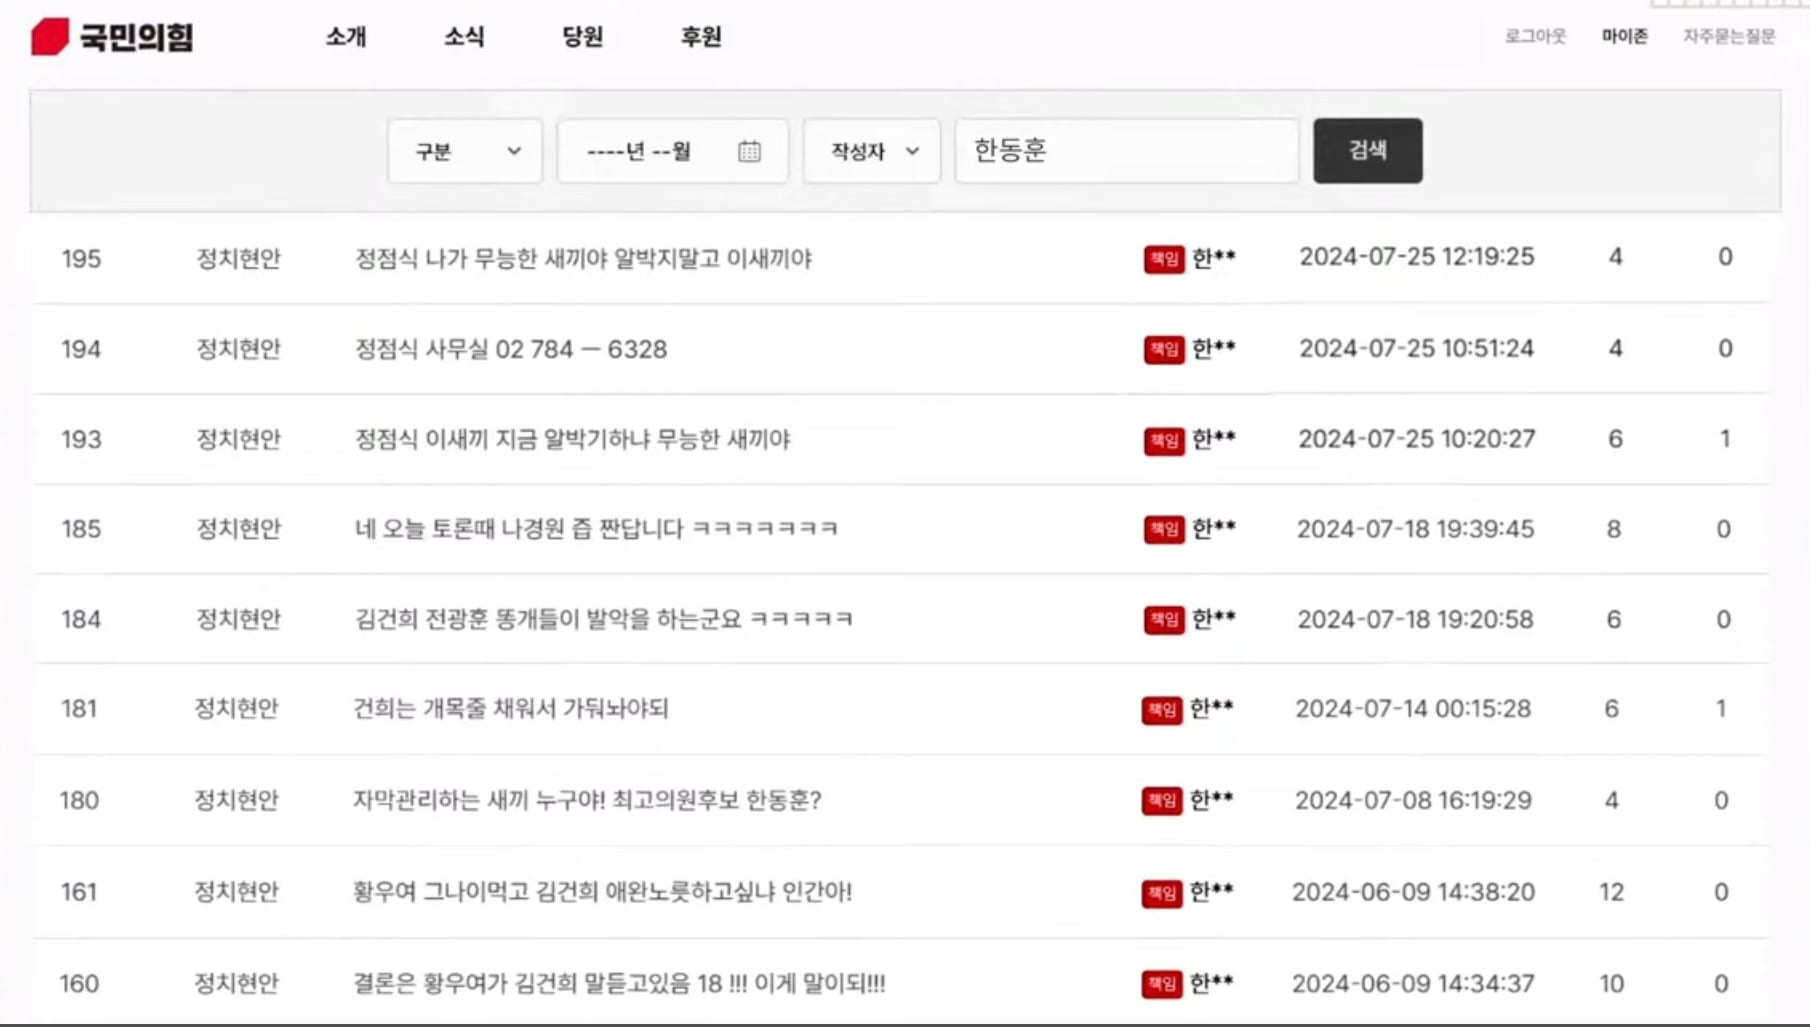Click post number 195
The width and height of the screenshot is (1810, 1027).
(81, 259)
